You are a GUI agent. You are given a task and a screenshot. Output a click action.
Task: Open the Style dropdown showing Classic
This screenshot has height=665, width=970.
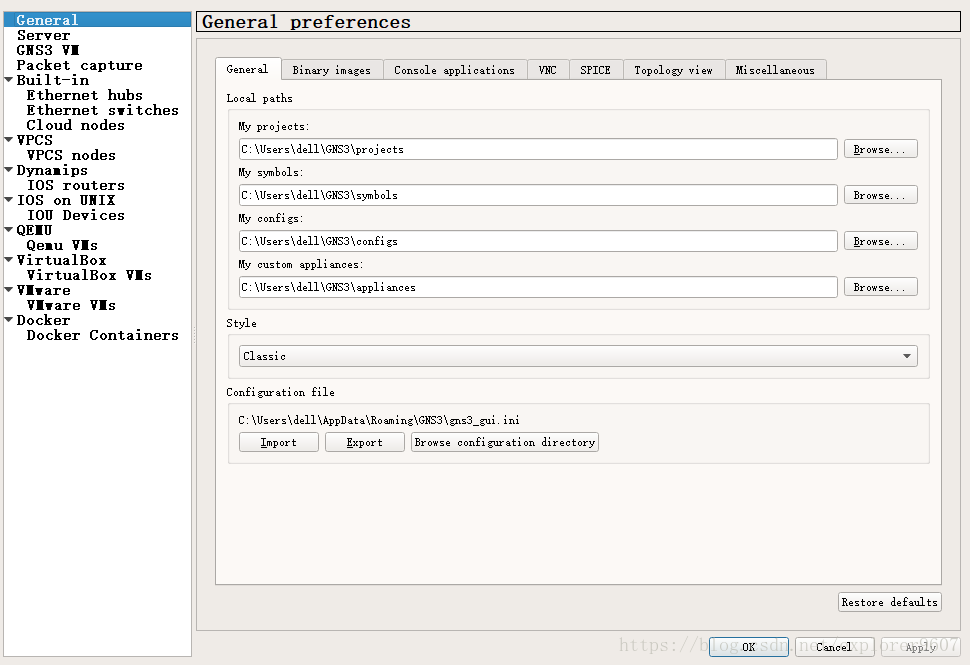(578, 356)
